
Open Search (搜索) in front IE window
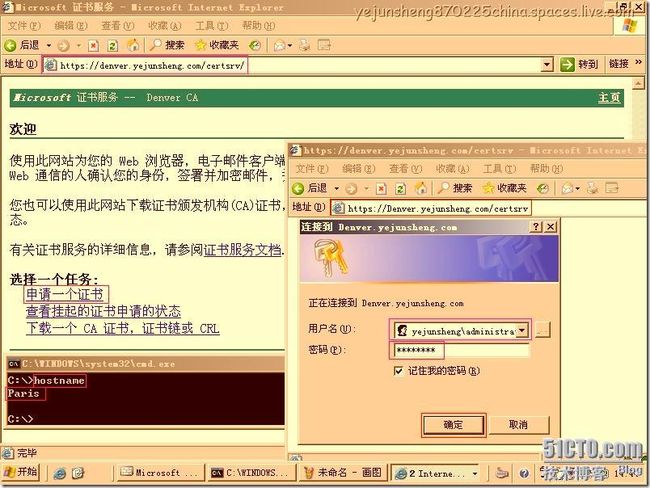coord(455,188)
